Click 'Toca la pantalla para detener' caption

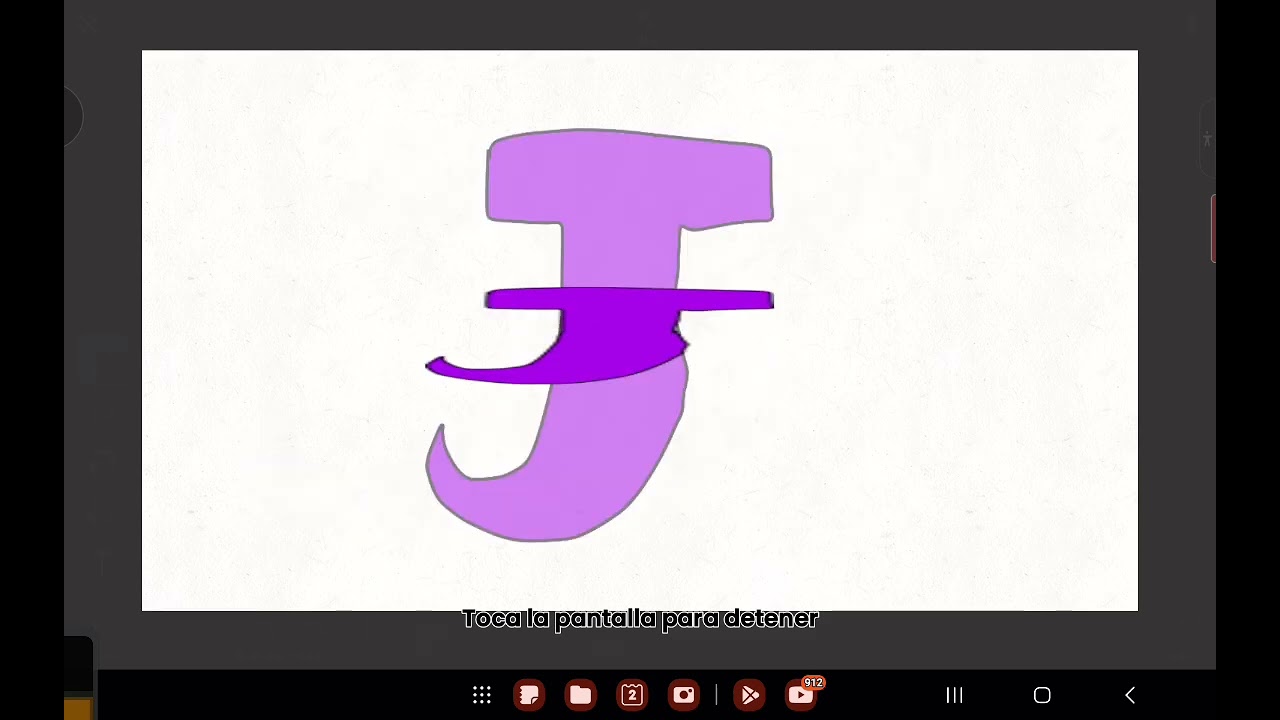tap(640, 619)
